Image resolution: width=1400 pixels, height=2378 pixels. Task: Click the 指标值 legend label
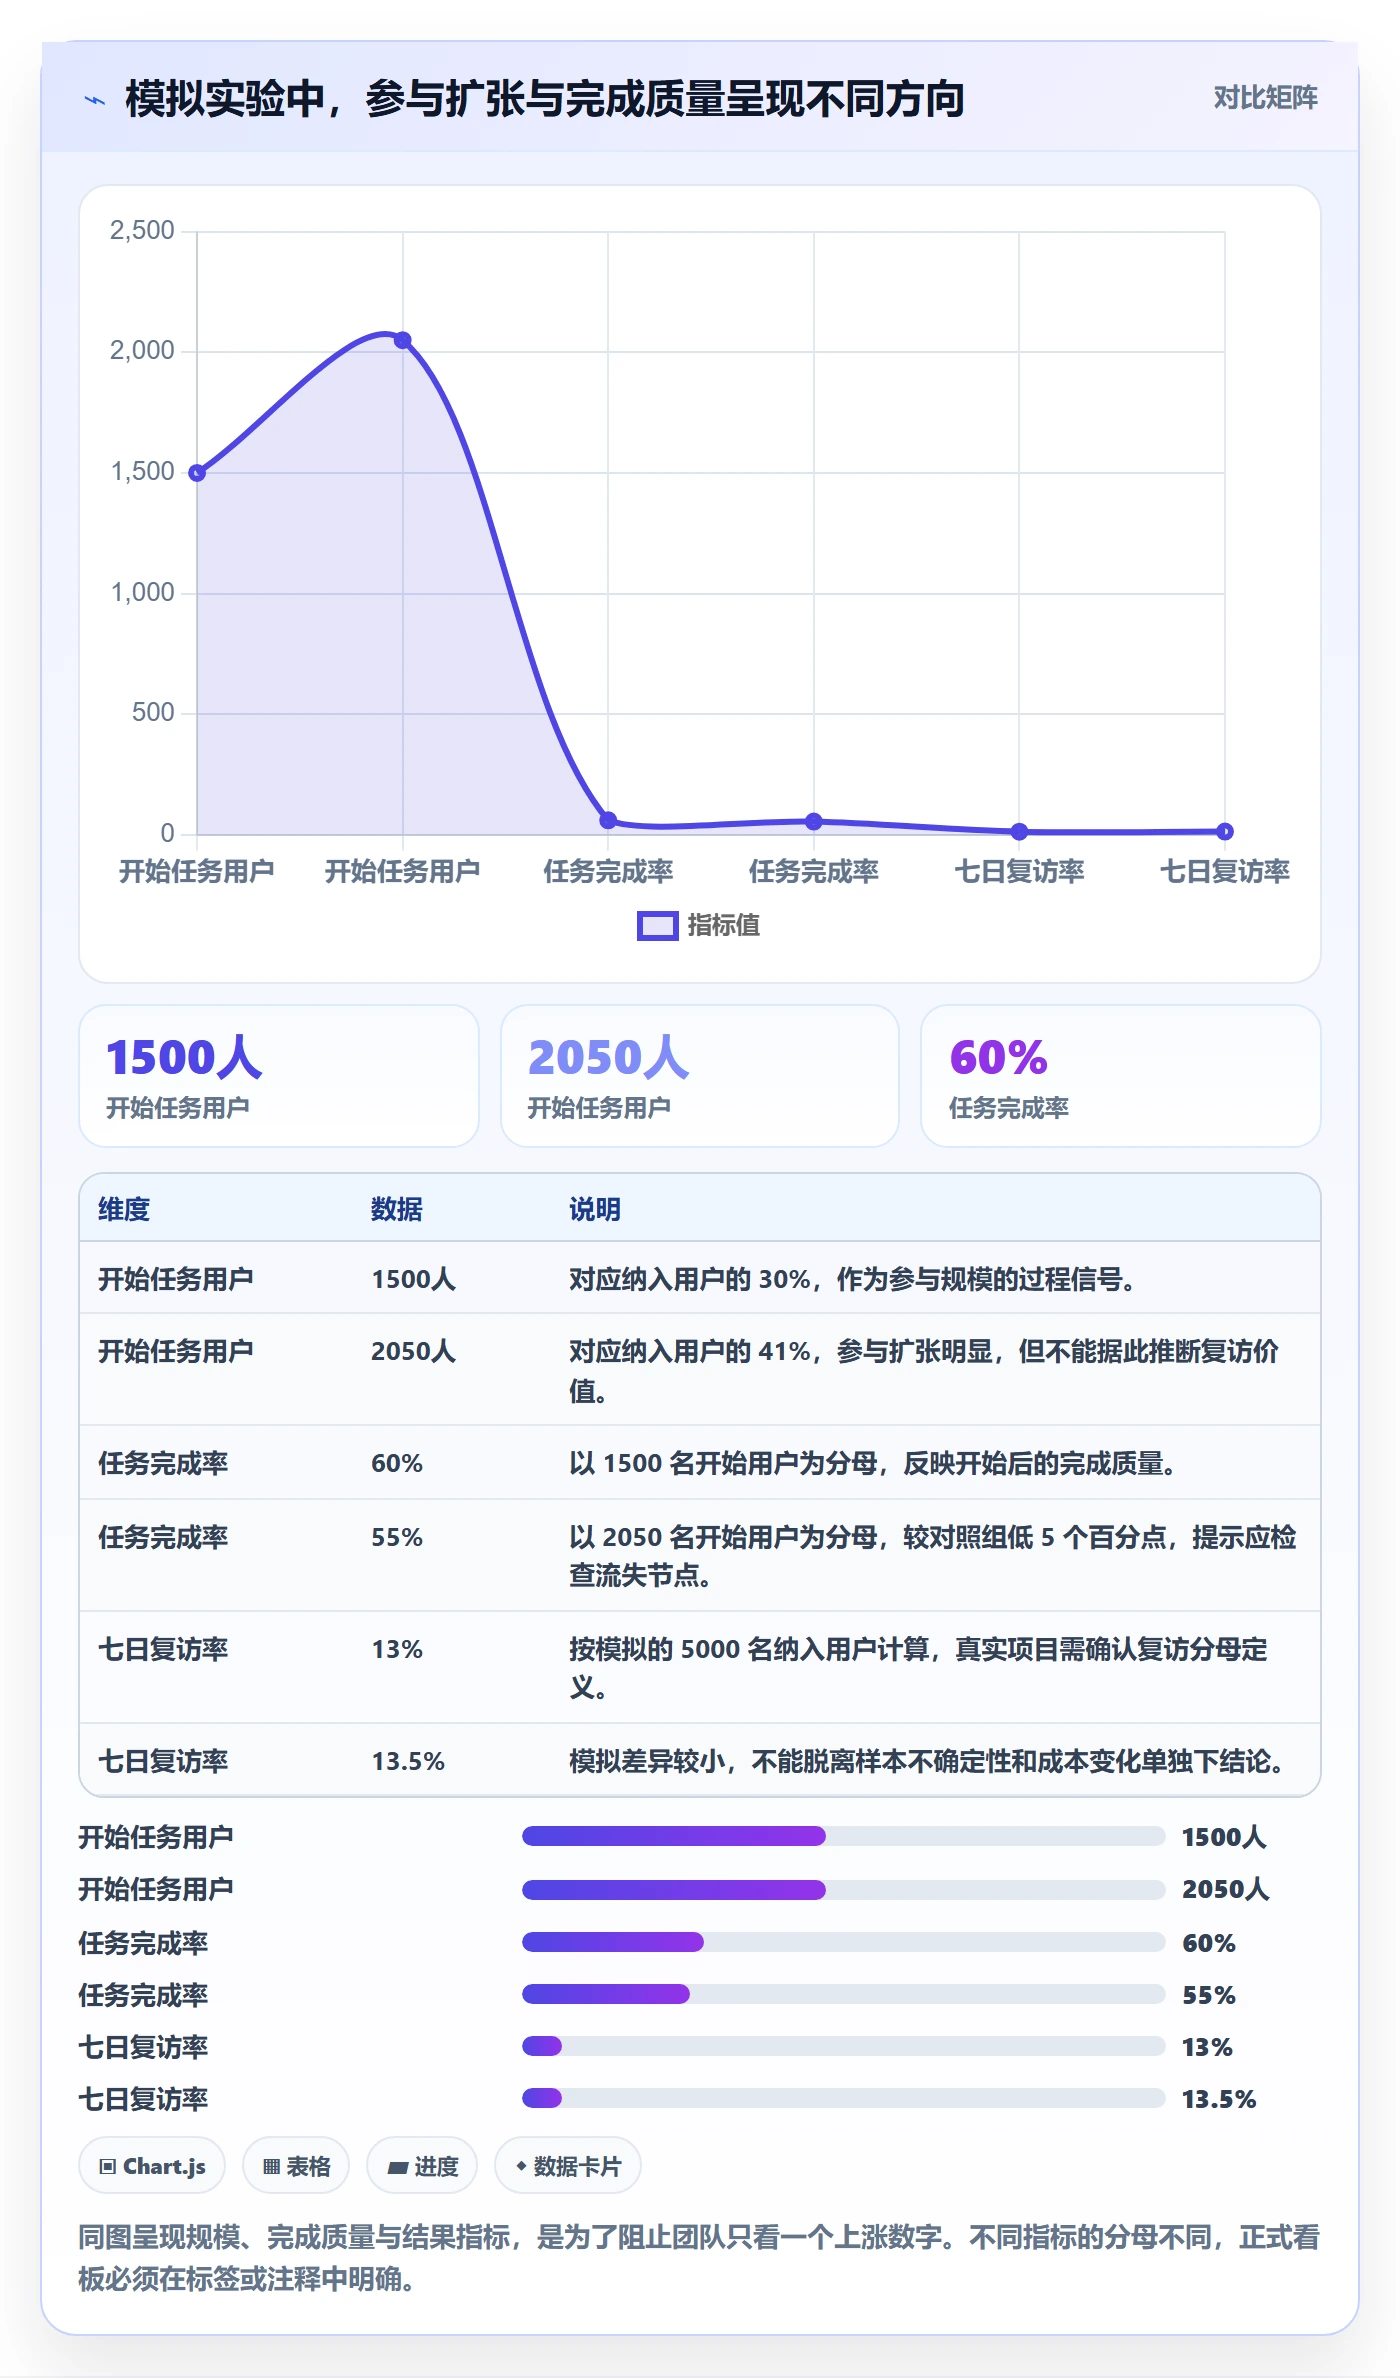point(724,926)
